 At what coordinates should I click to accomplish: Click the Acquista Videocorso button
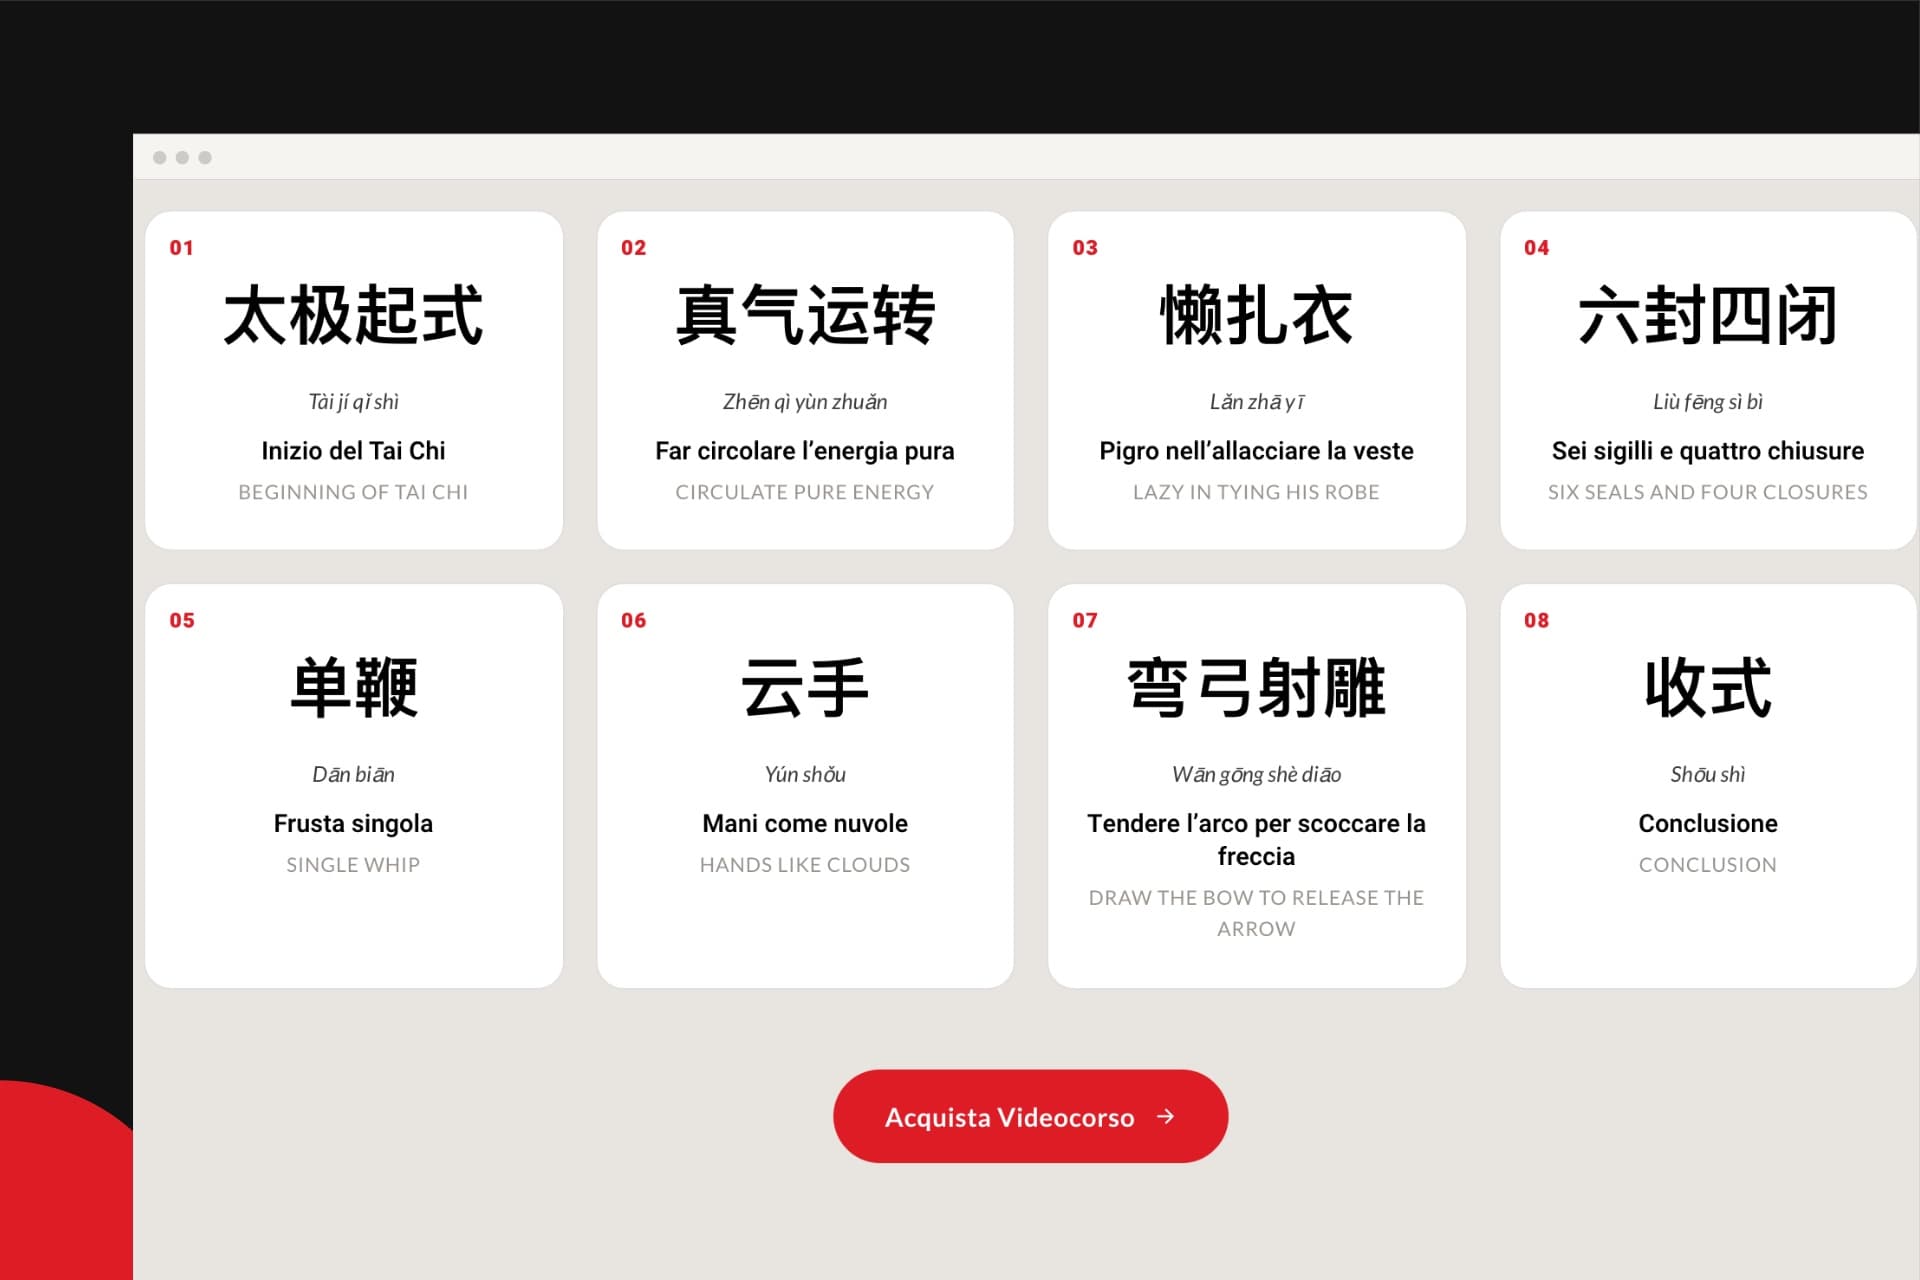(x=1030, y=1116)
